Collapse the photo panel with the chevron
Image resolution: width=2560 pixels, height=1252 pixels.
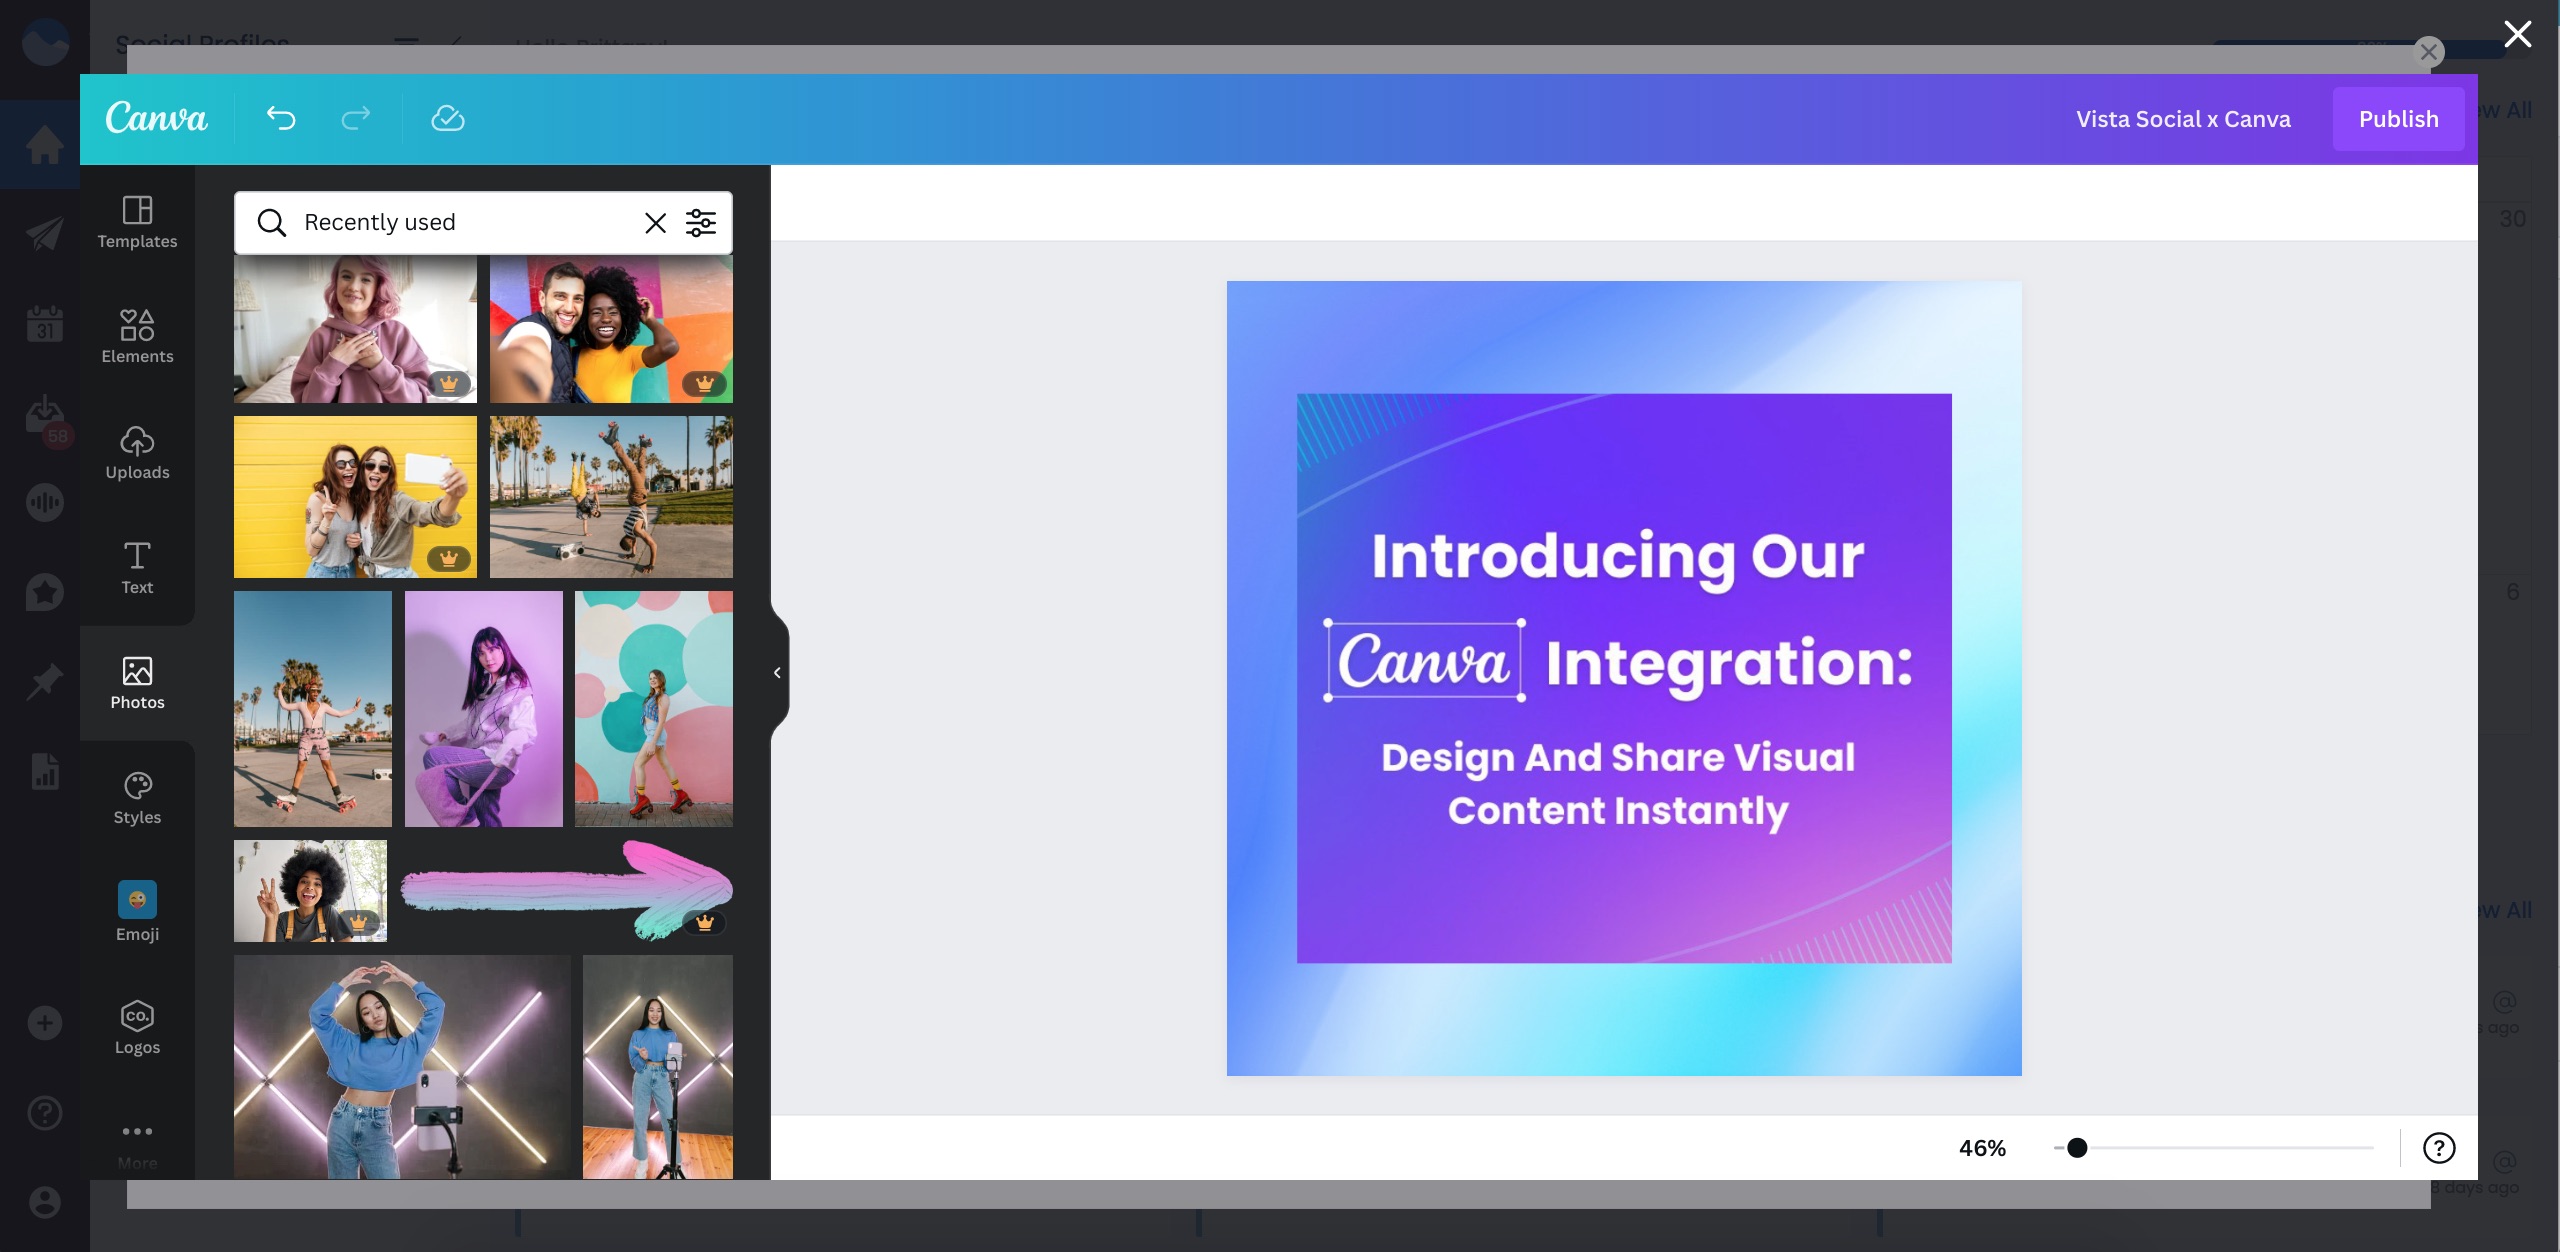pyautogui.click(x=778, y=671)
